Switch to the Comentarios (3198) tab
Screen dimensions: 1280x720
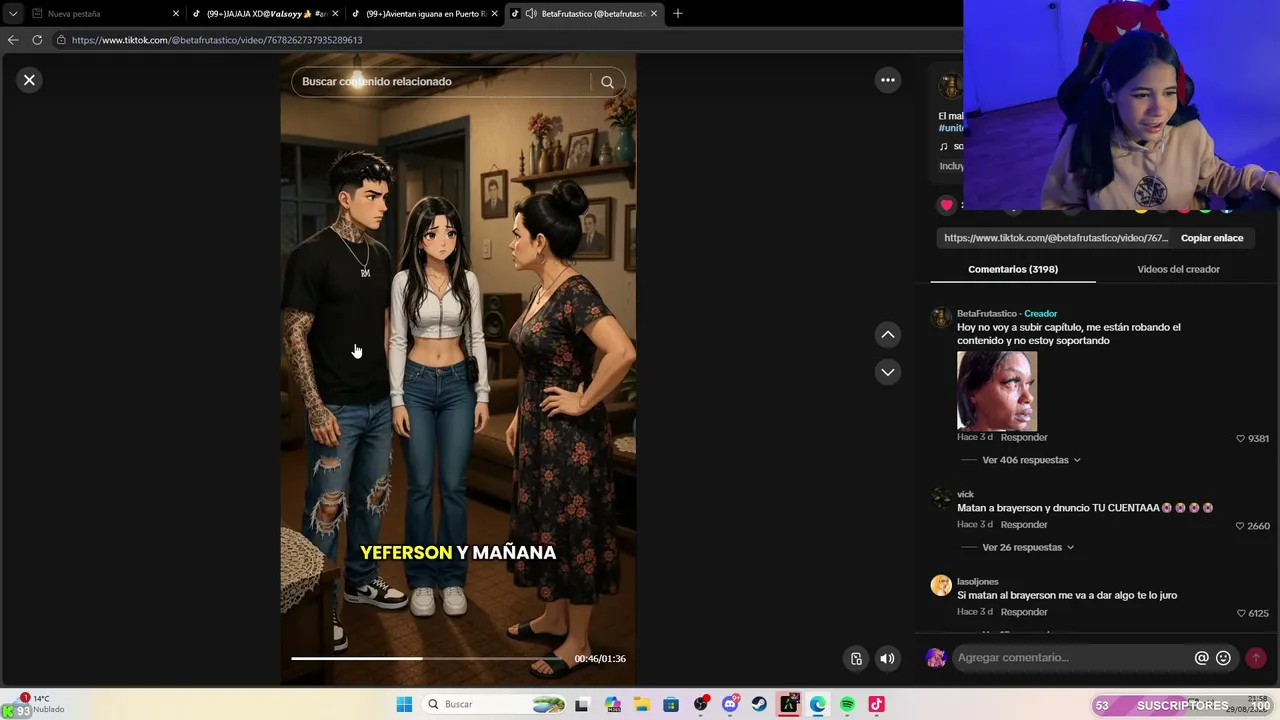click(x=1013, y=269)
